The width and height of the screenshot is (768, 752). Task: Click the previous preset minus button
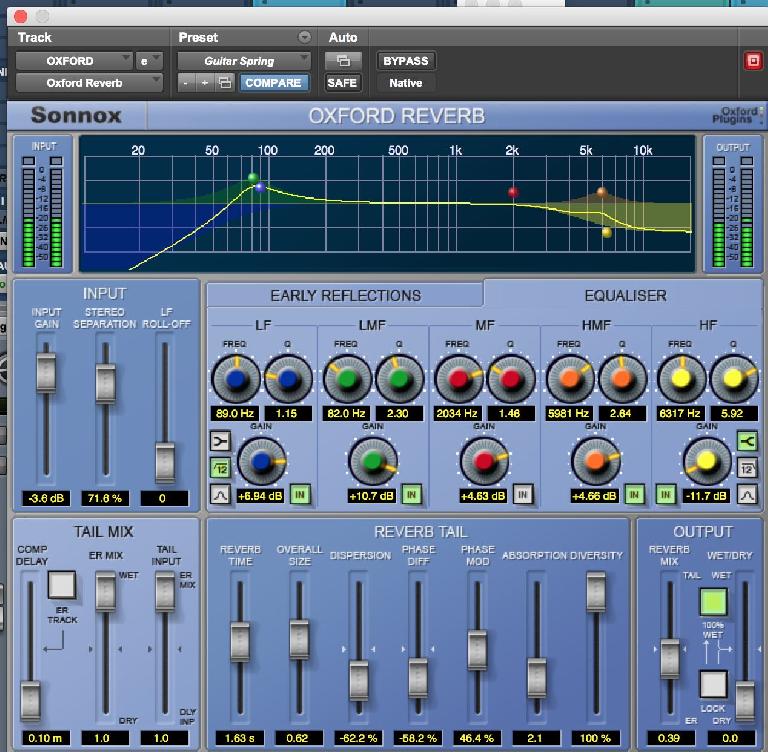pos(186,83)
